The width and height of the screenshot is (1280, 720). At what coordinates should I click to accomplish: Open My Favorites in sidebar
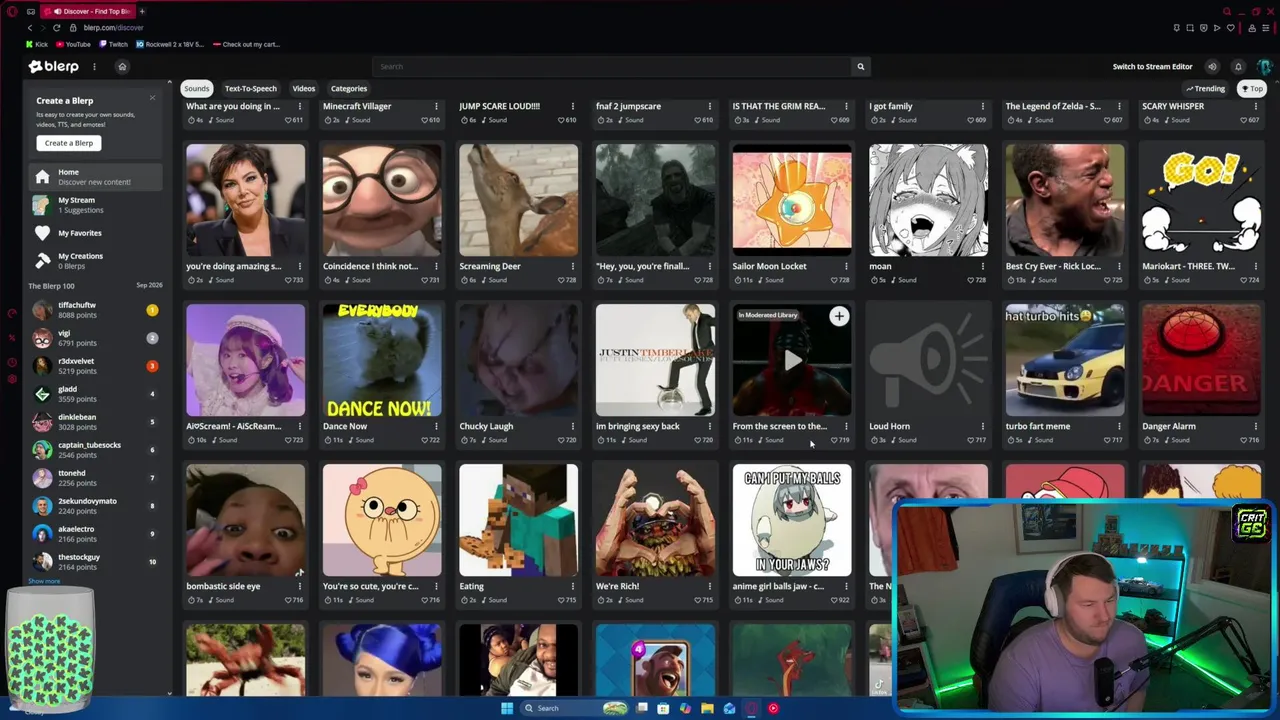point(95,233)
